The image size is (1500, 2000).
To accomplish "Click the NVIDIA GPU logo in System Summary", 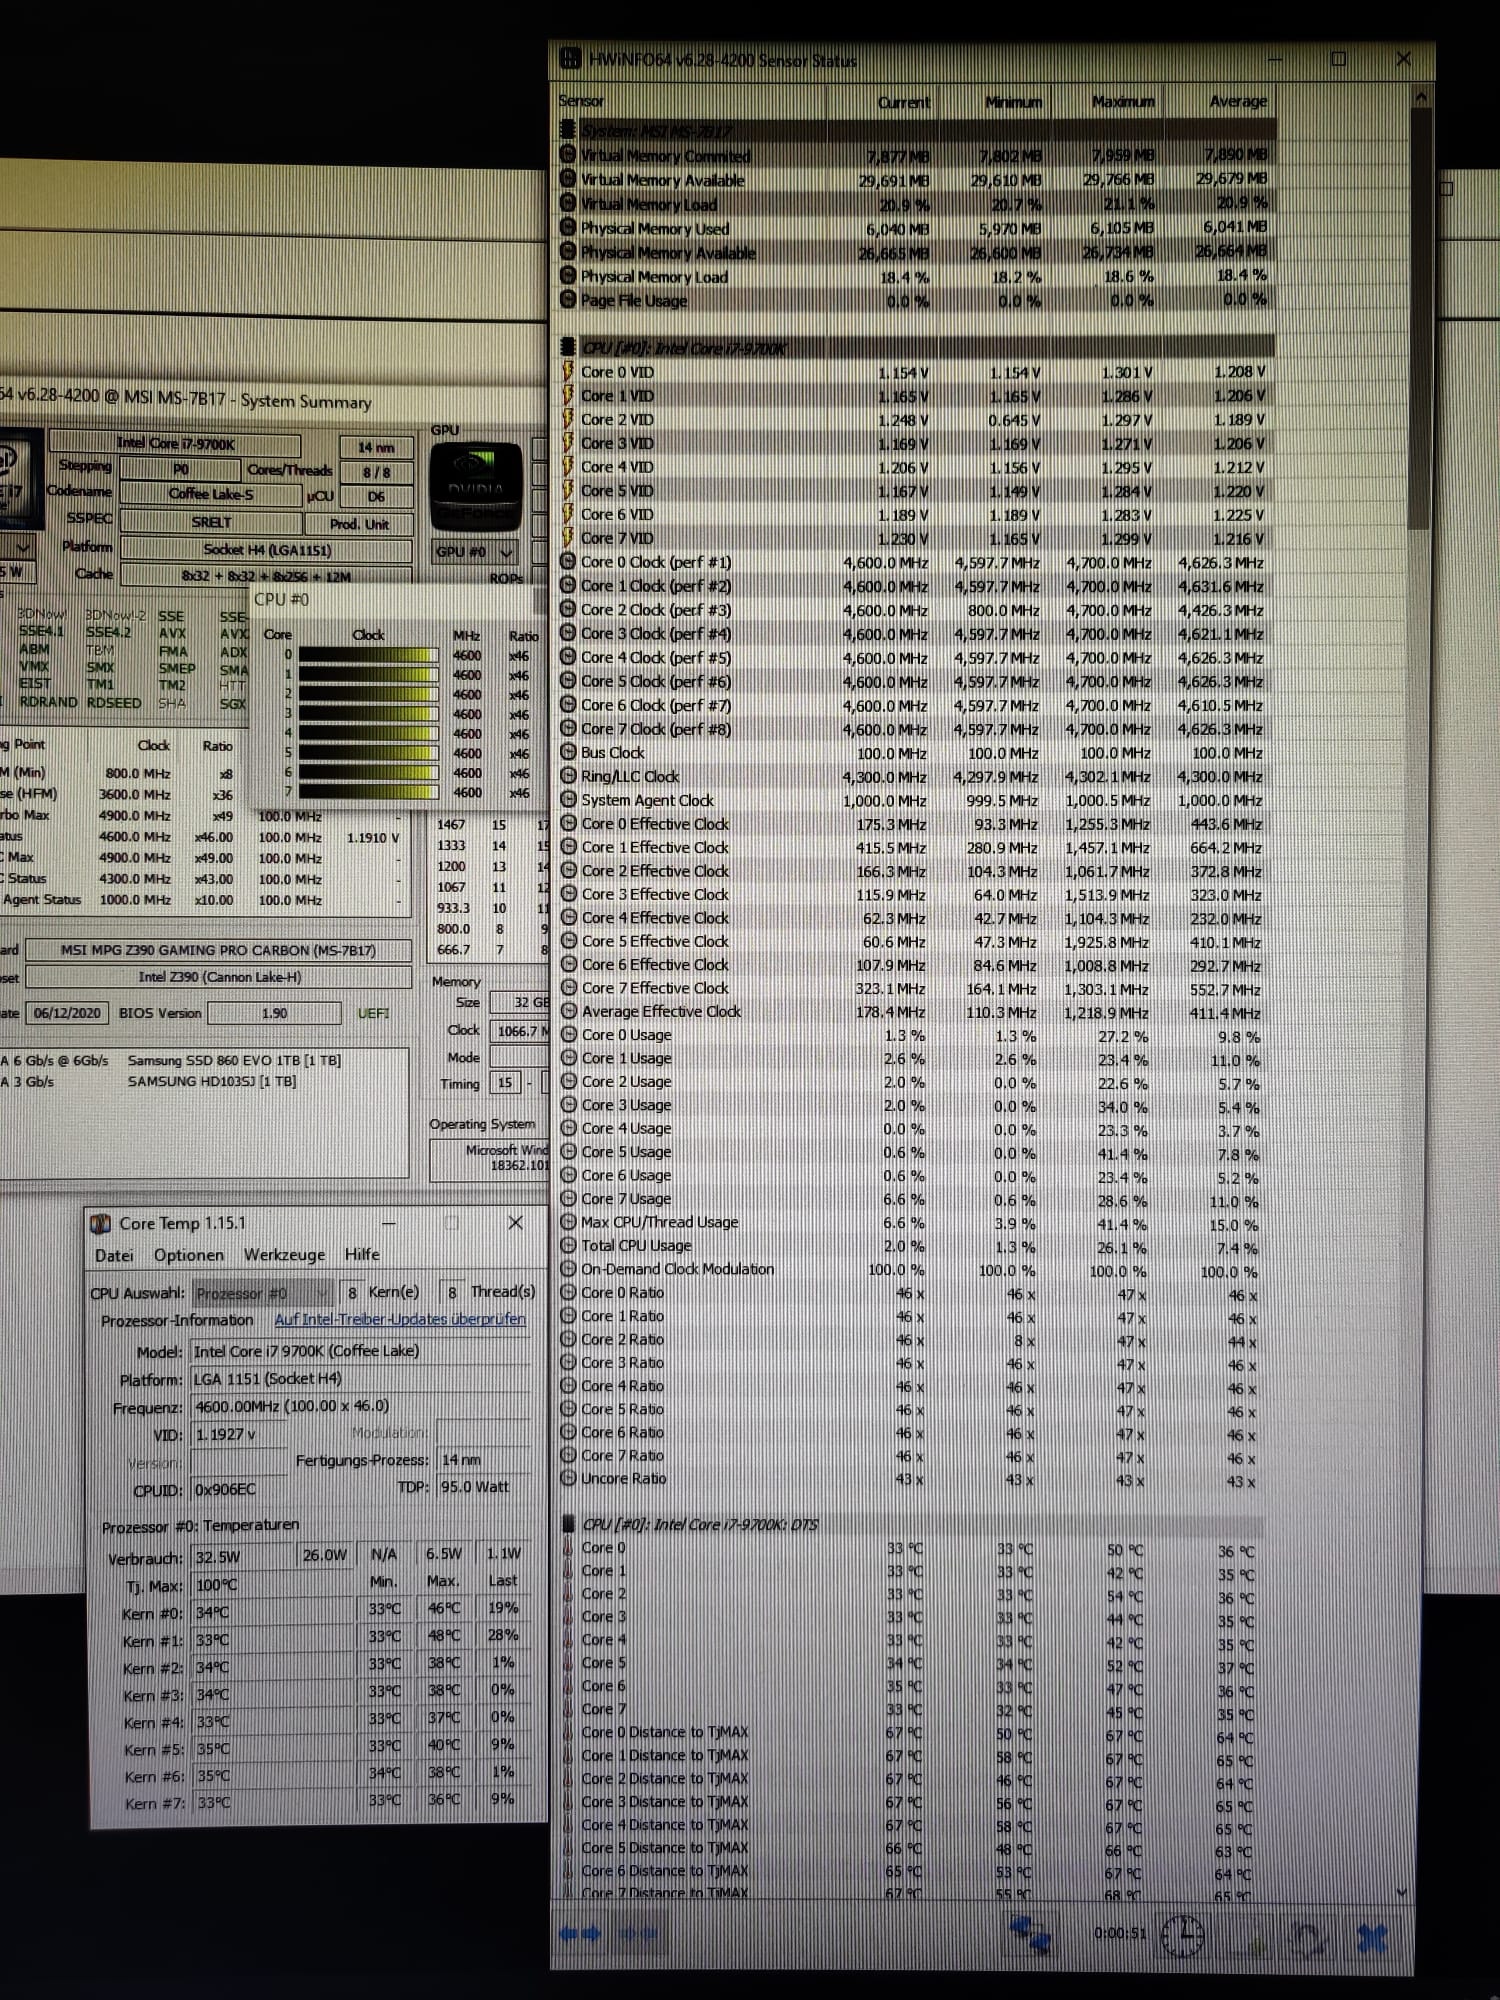I will (476, 486).
